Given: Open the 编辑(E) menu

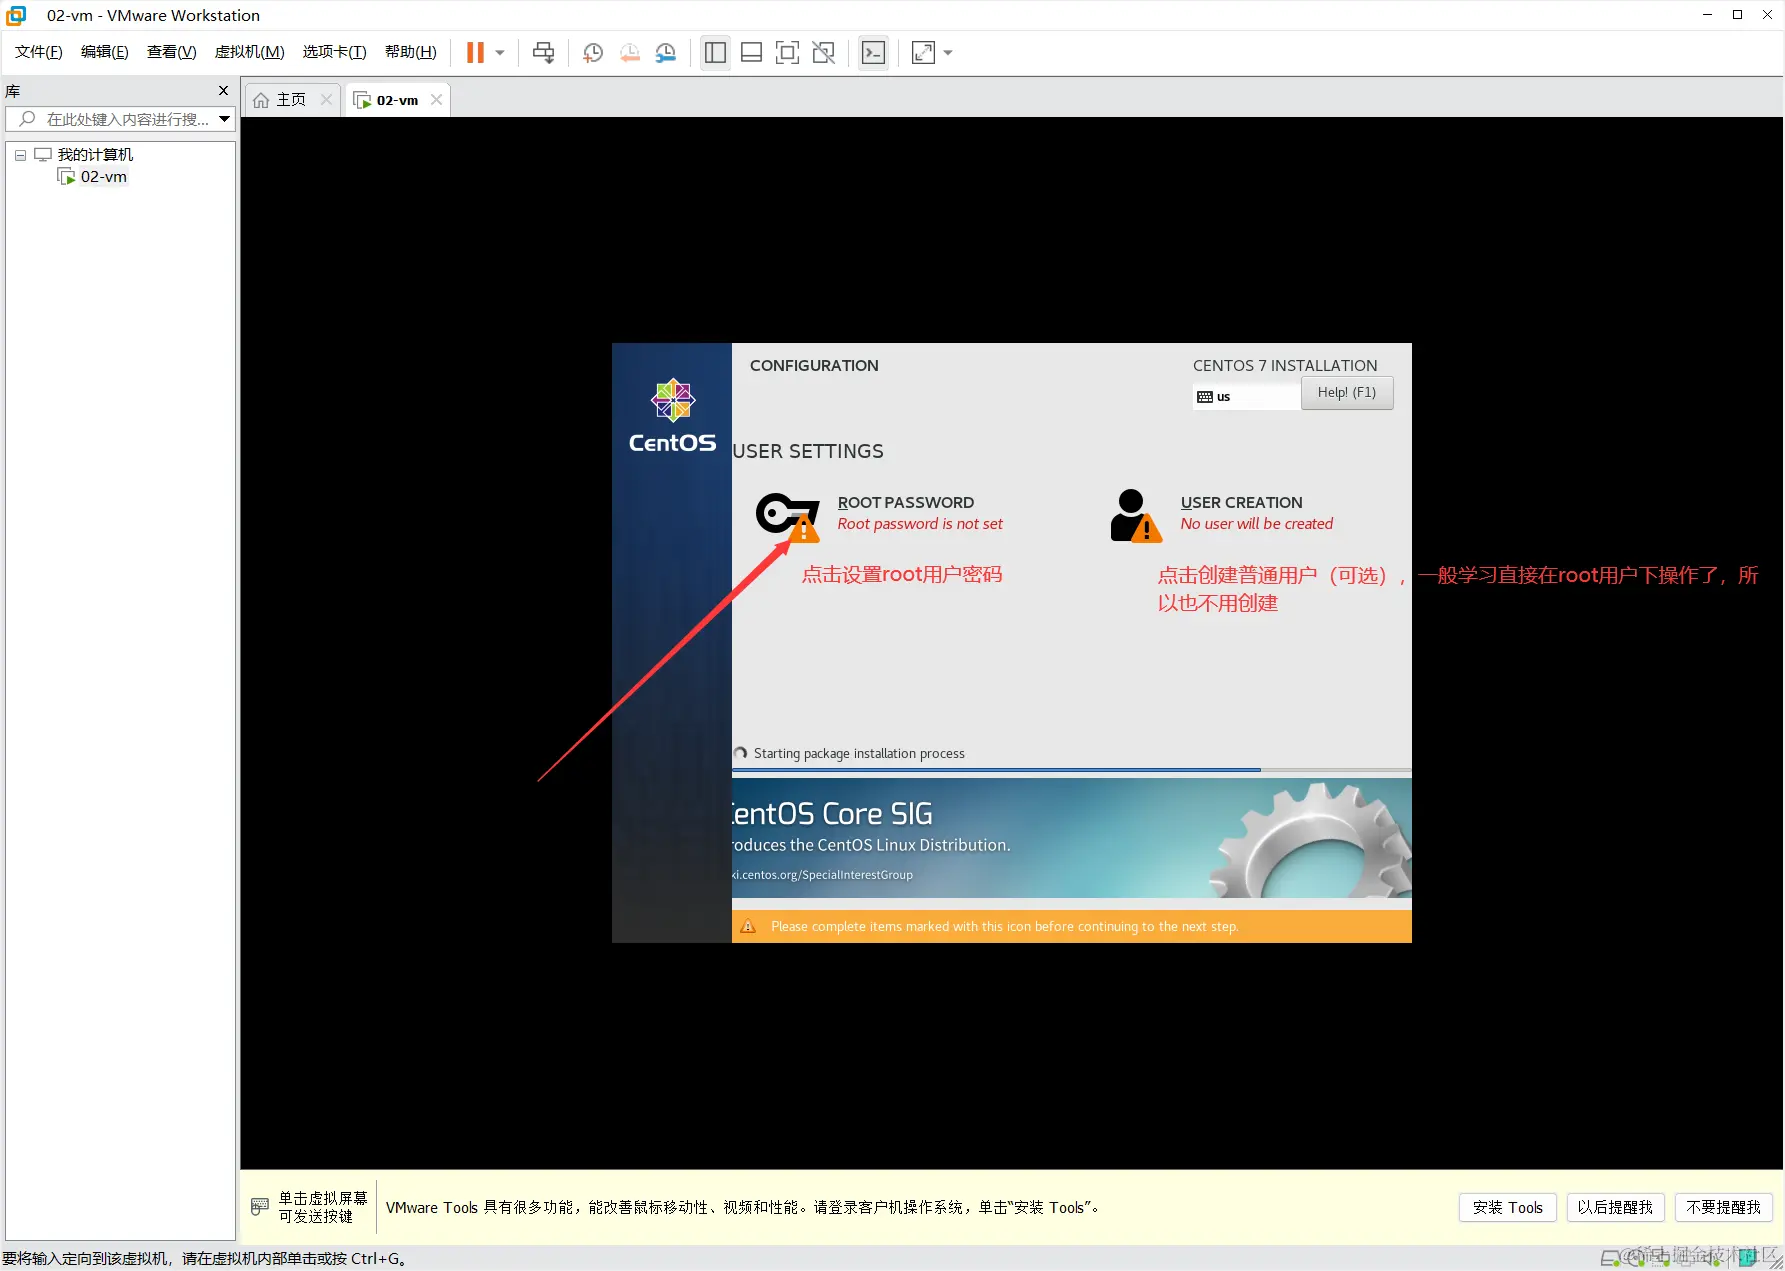Looking at the screenshot, I should click(105, 52).
